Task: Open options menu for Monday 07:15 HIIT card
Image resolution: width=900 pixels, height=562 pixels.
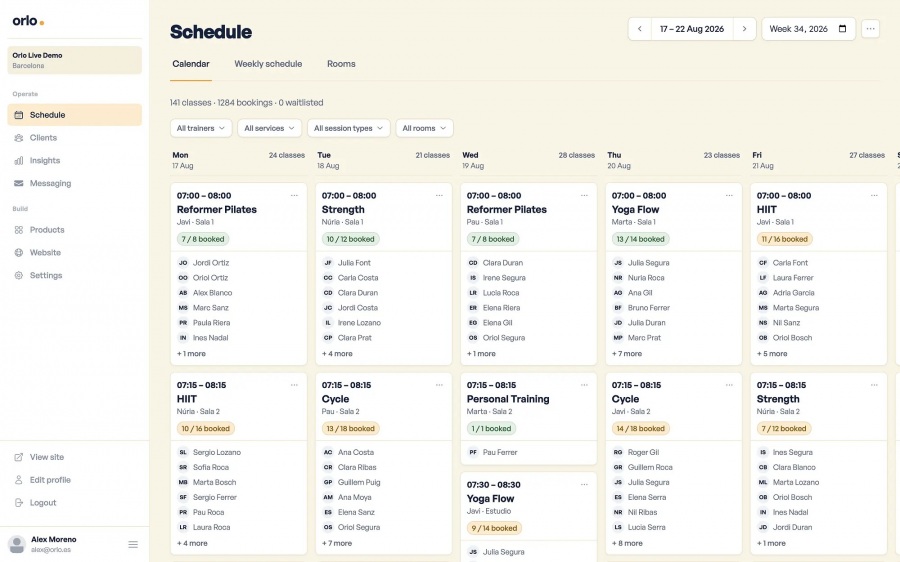Action: [294, 385]
